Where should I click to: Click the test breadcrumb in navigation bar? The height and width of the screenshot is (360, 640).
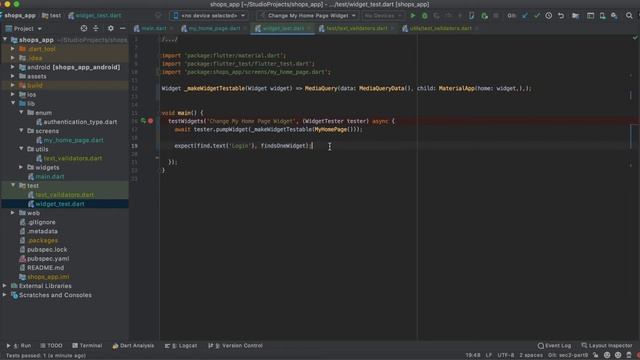pos(52,16)
